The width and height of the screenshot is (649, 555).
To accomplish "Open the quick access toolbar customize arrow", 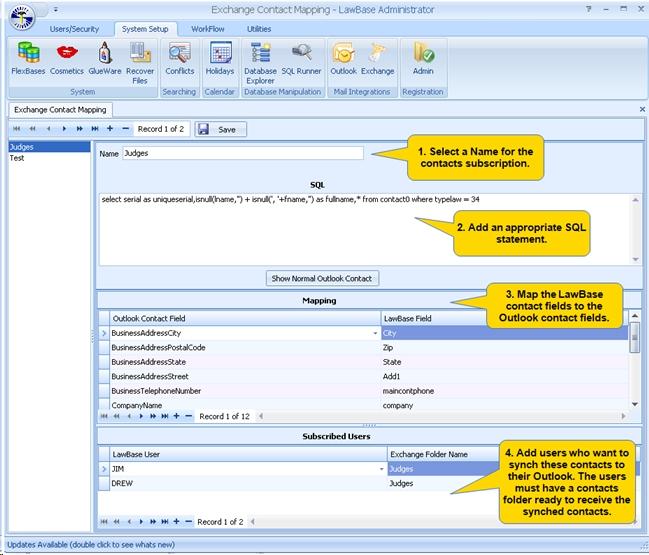I will click(x=56, y=9).
